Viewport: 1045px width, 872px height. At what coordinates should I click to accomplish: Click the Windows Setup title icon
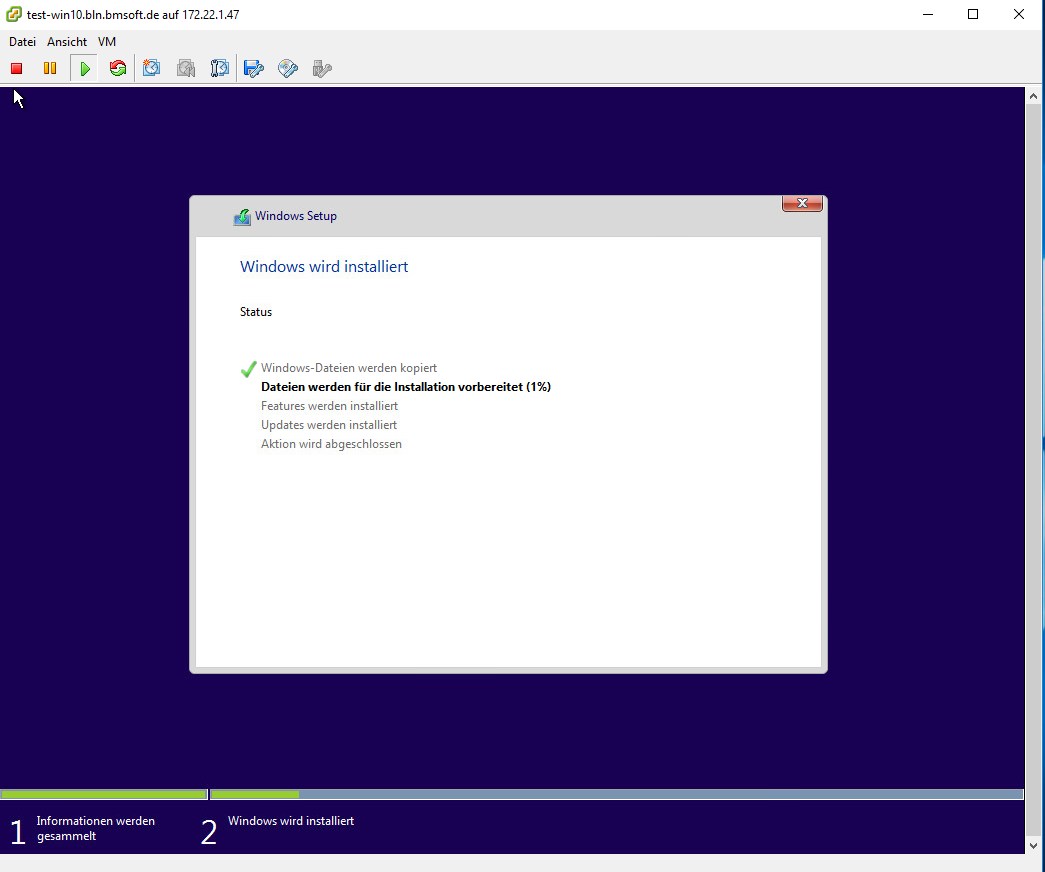(x=242, y=217)
